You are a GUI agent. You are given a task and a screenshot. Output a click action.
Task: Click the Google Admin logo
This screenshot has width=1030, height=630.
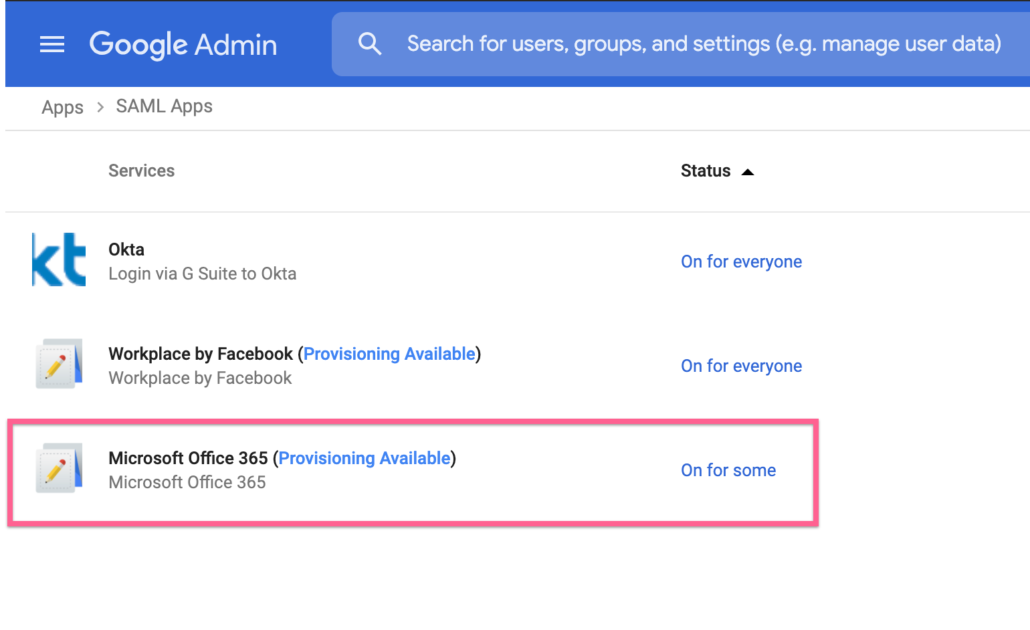(183, 45)
